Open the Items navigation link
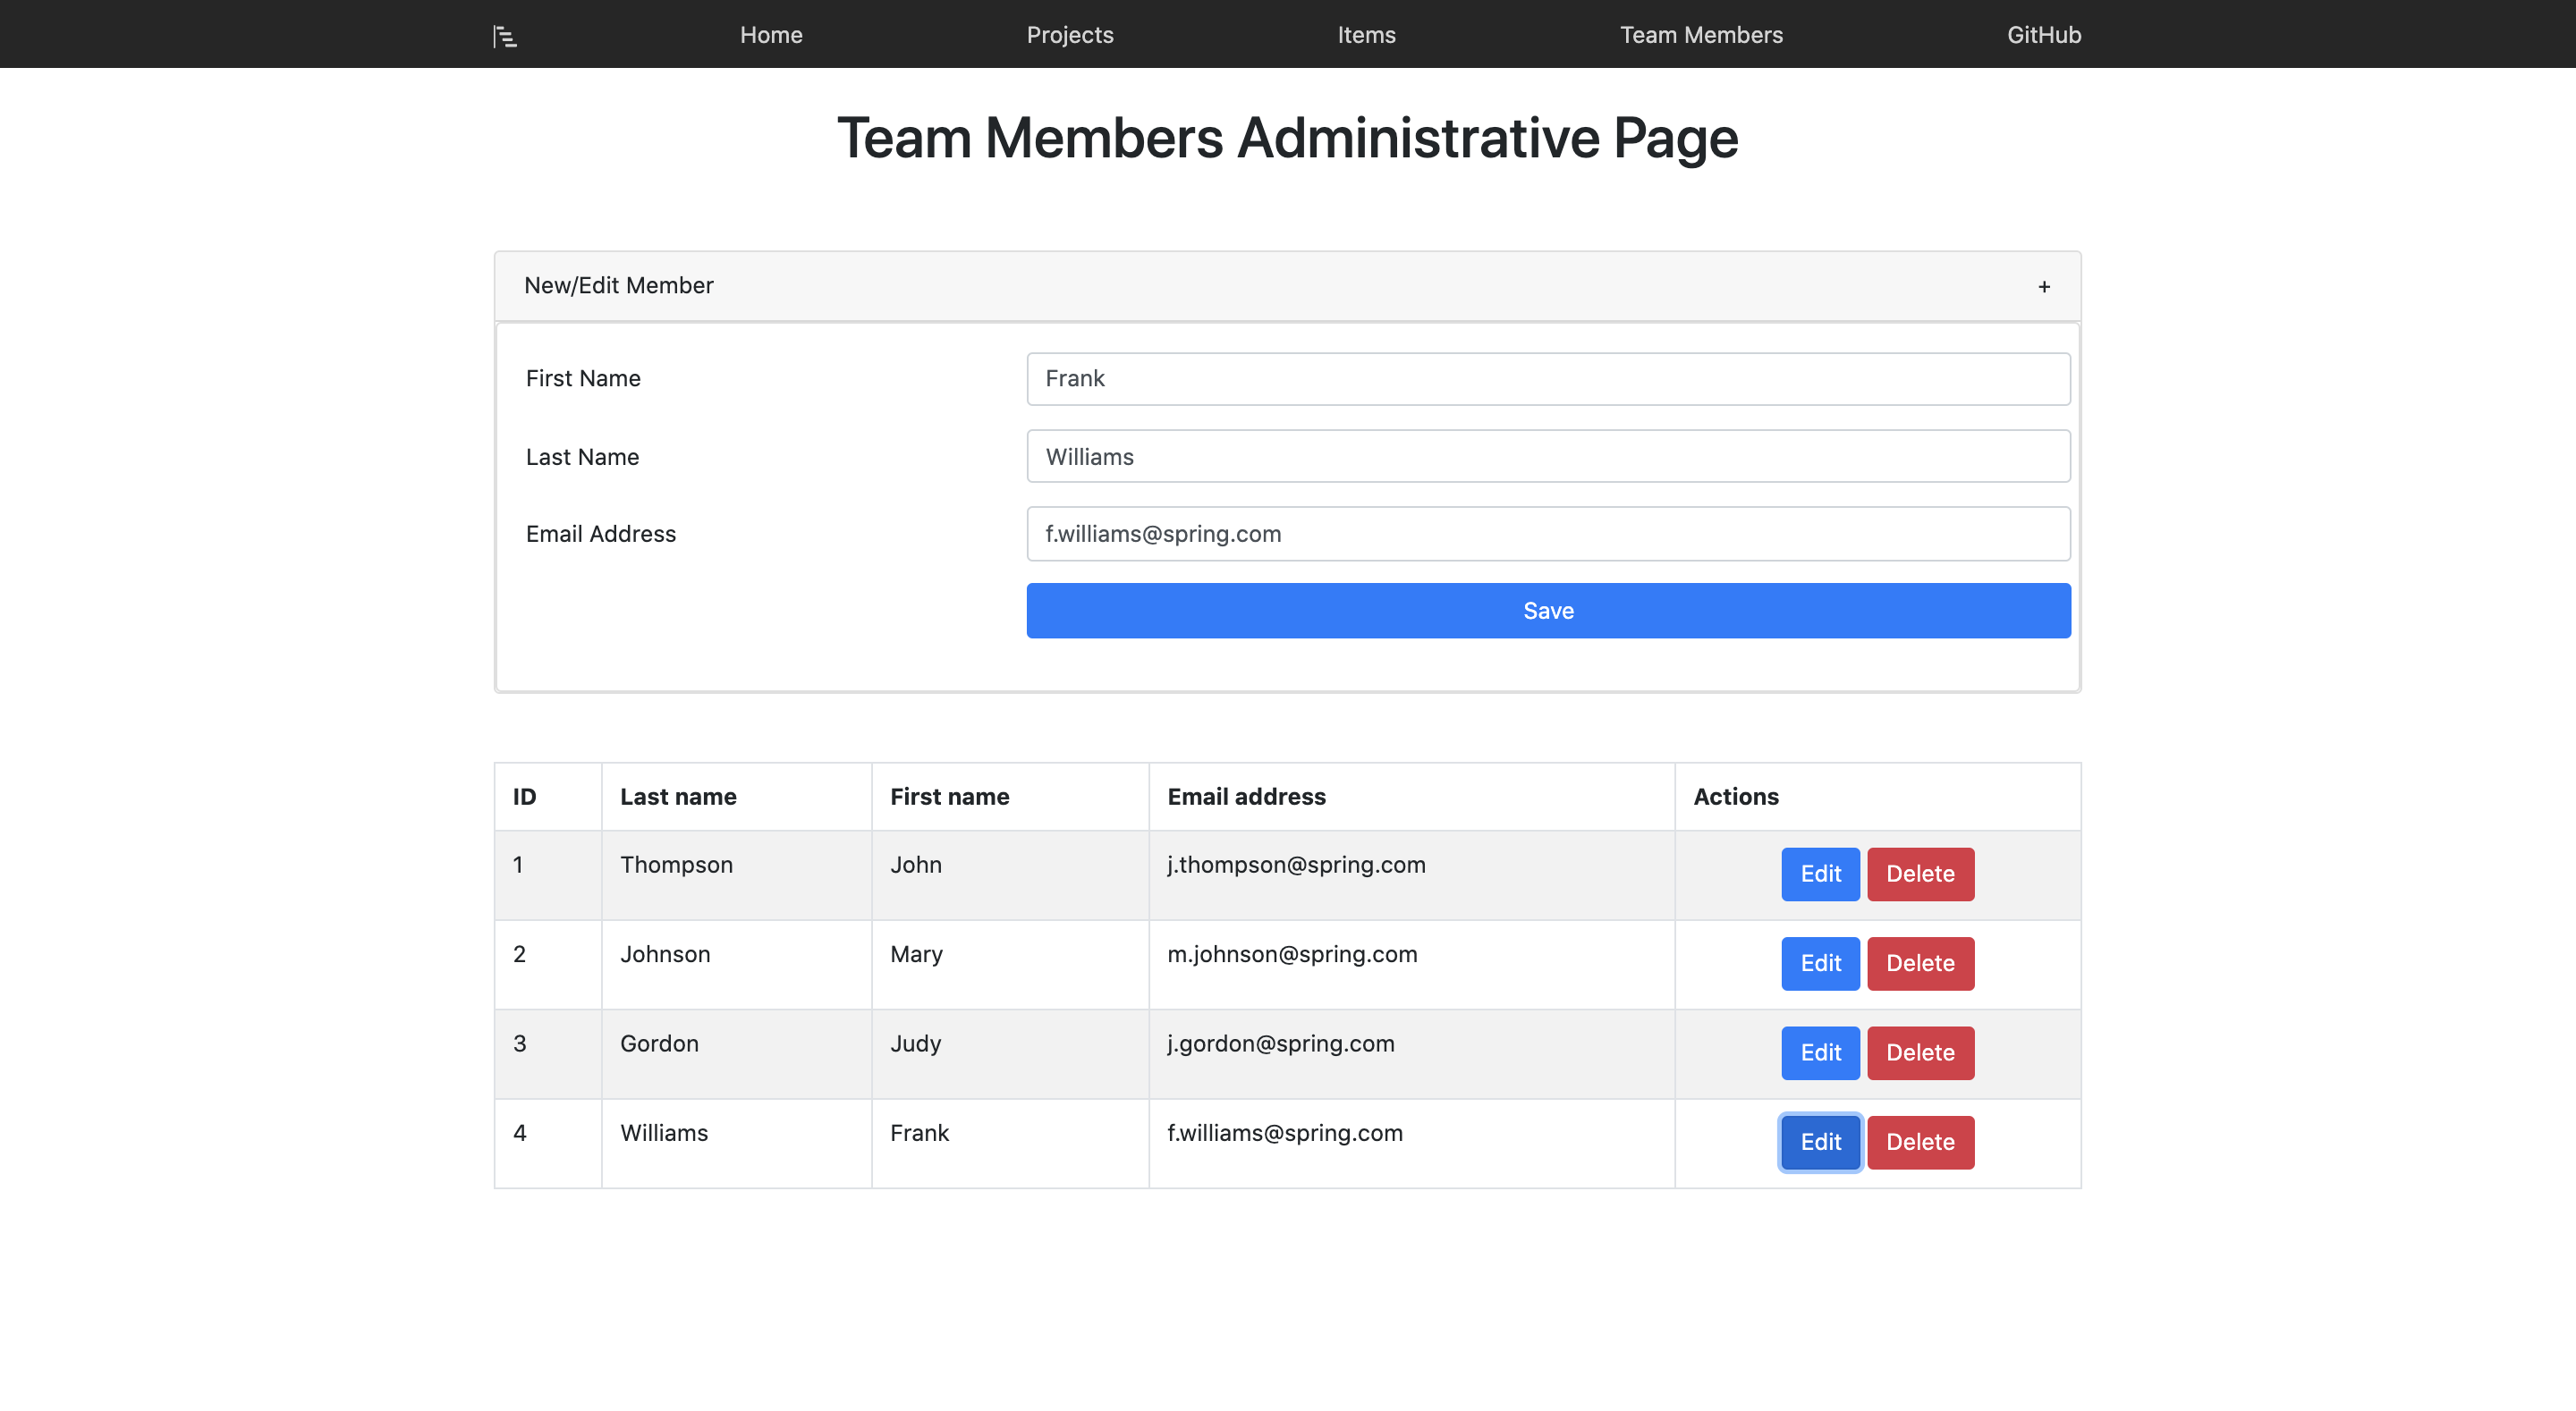This screenshot has width=2576, height=1411. pos(1366,35)
